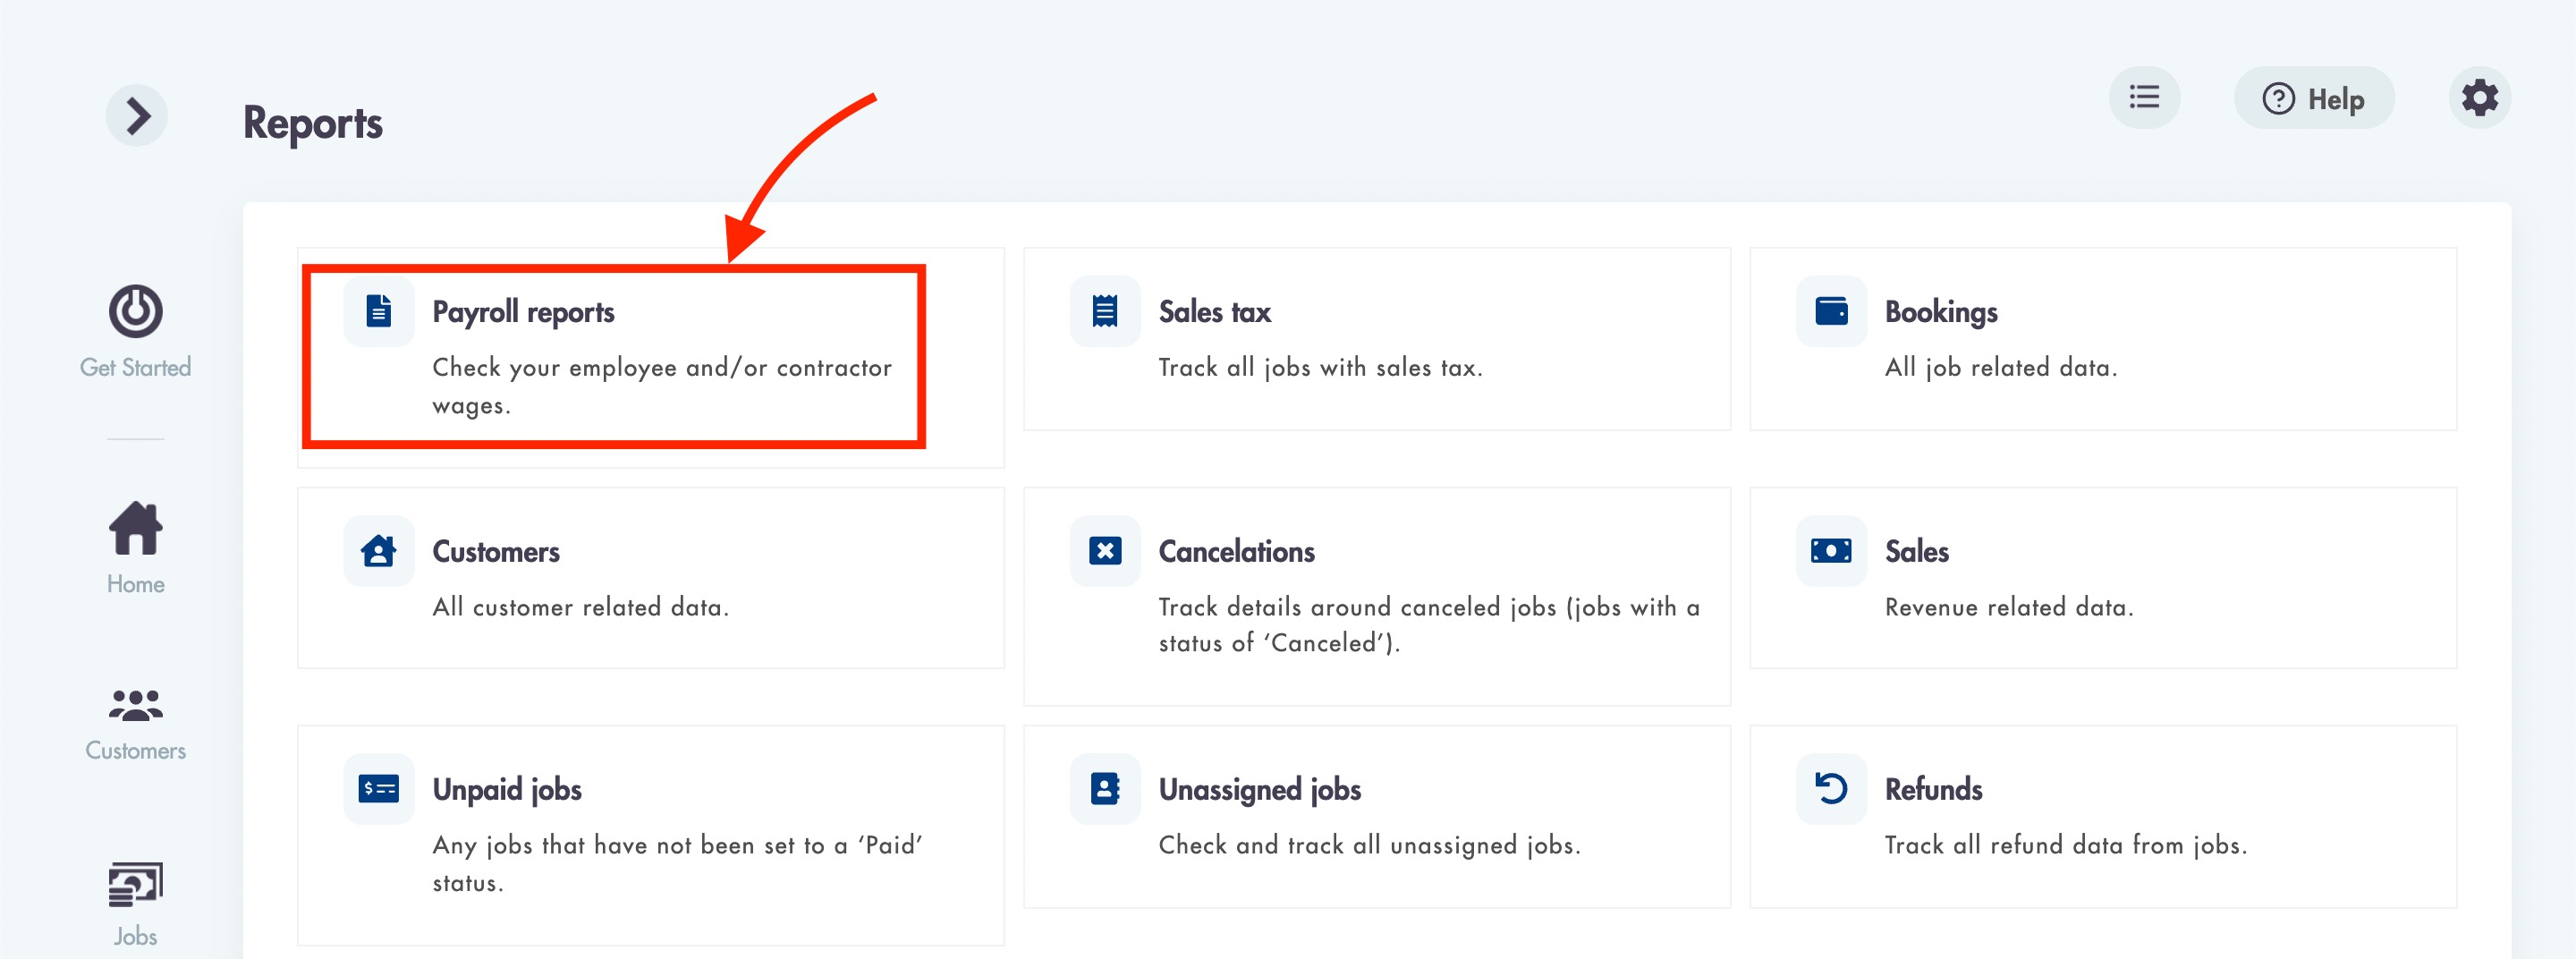The width and height of the screenshot is (2576, 959).
Task: Click the Sales money bill icon
Action: pos(1831,551)
